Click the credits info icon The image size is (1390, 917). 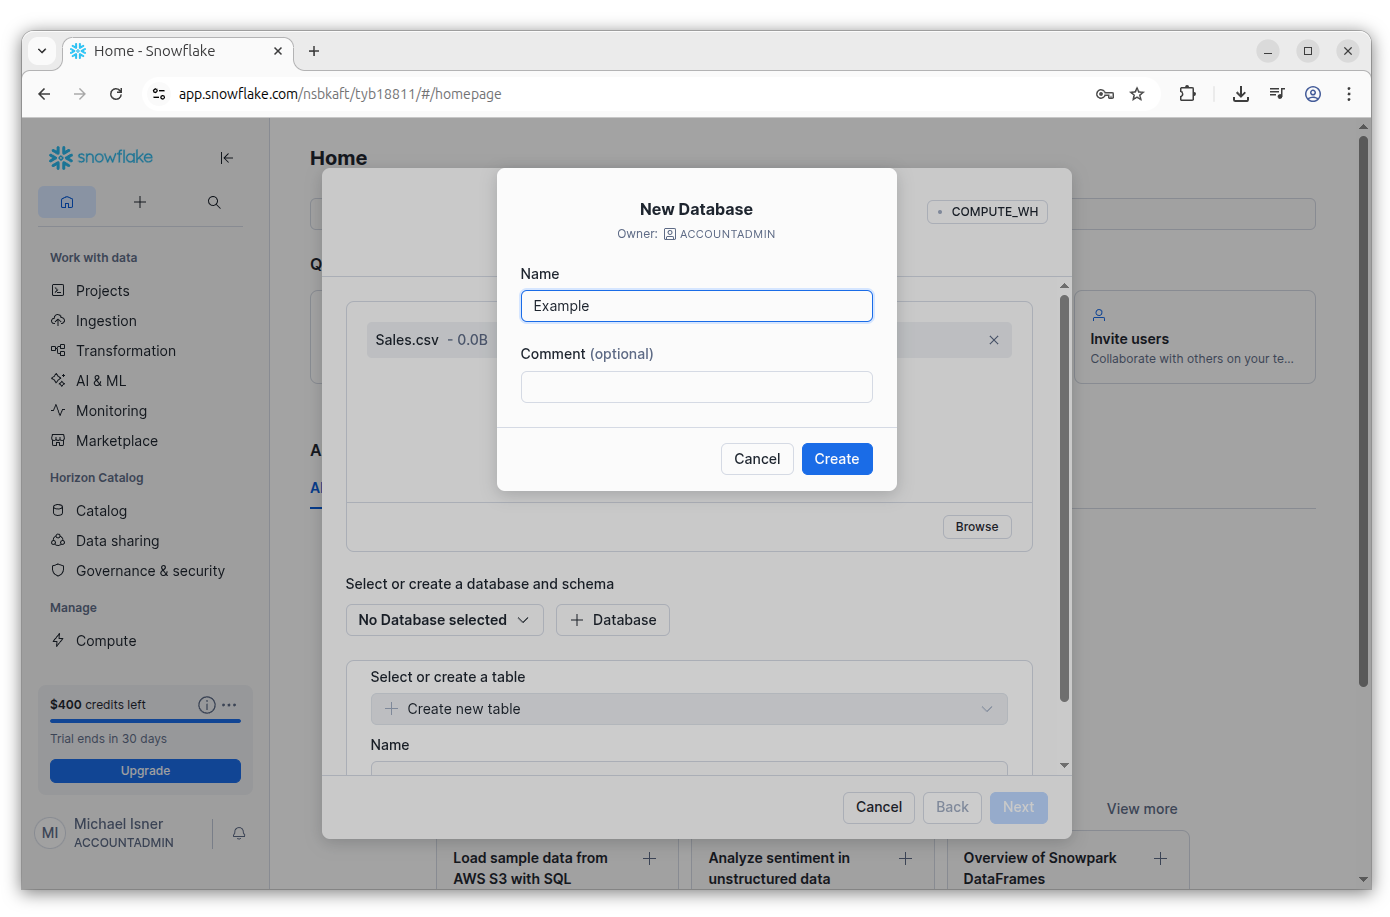coord(207,705)
